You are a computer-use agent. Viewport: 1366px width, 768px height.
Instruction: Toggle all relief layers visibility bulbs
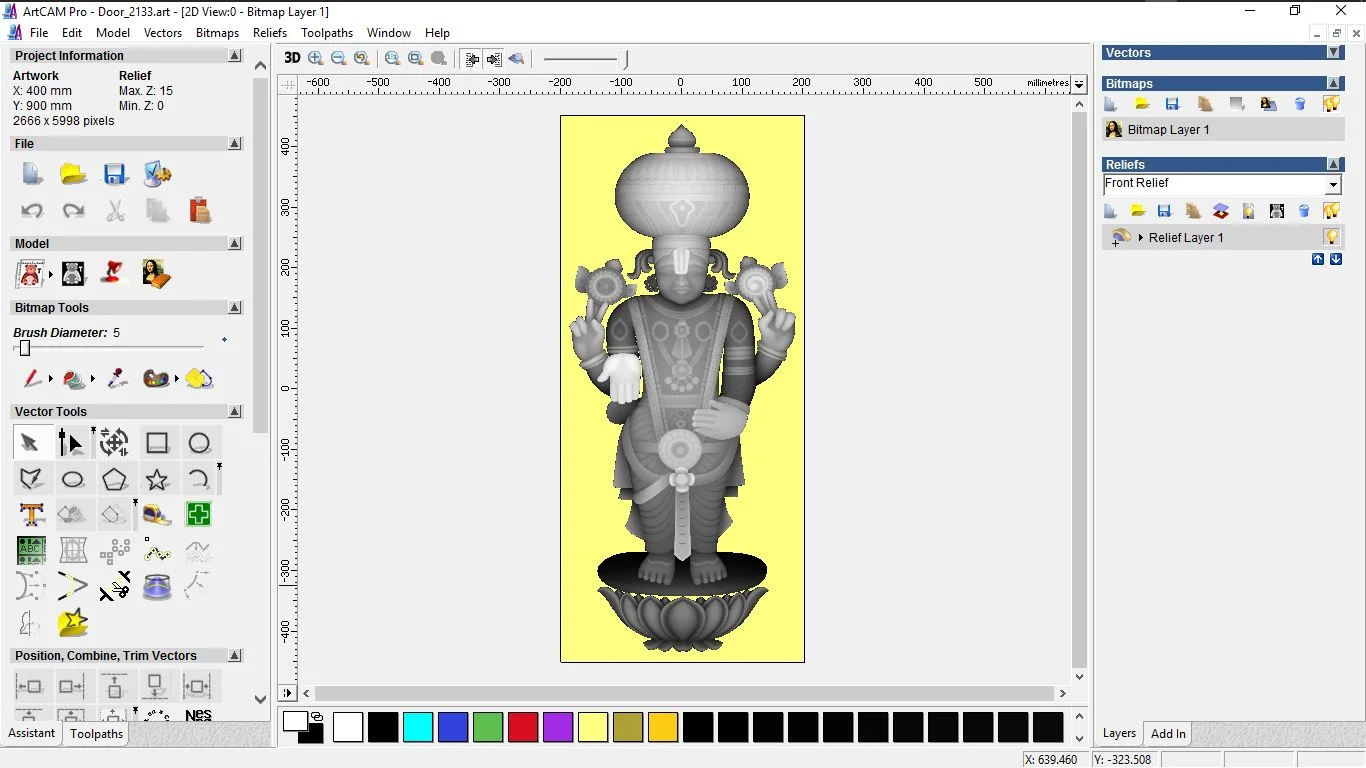1331,211
